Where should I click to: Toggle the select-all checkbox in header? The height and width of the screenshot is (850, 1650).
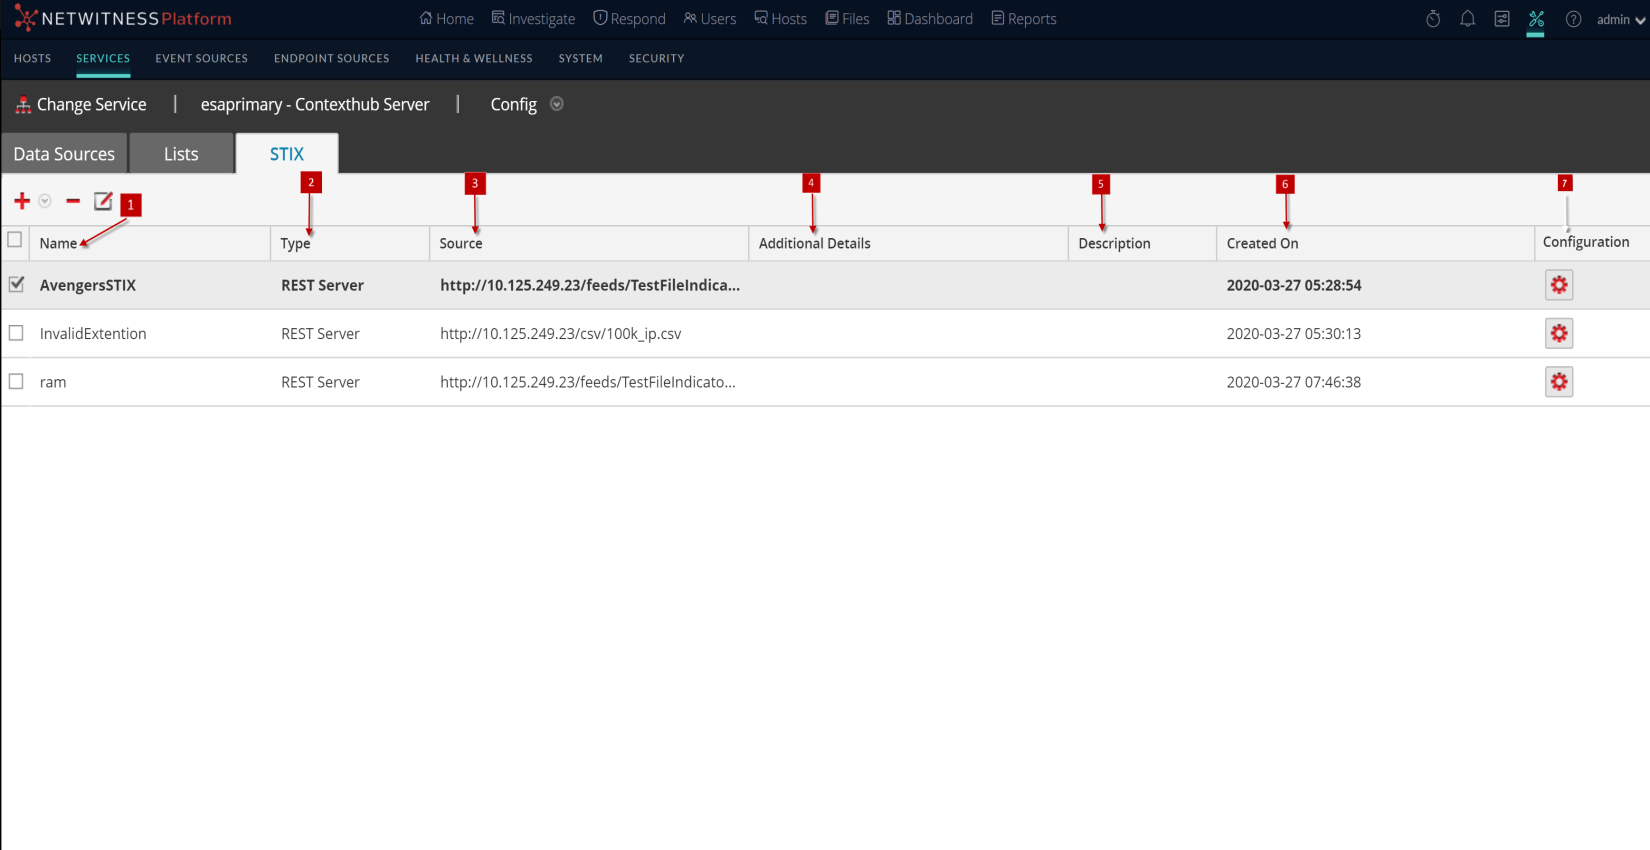click(15, 240)
